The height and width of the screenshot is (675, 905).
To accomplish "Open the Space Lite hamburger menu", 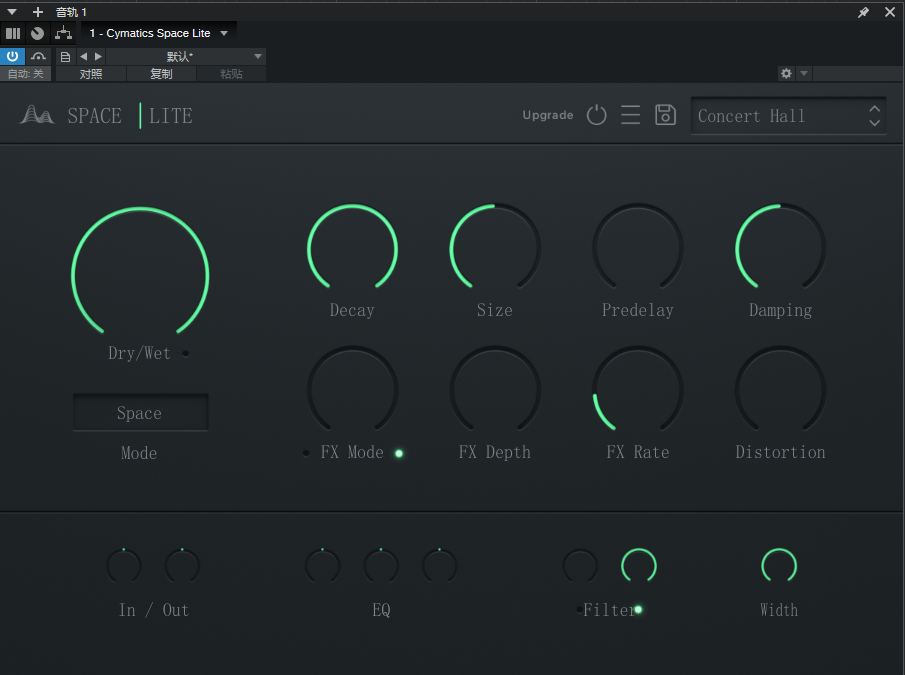I will click(630, 115).
